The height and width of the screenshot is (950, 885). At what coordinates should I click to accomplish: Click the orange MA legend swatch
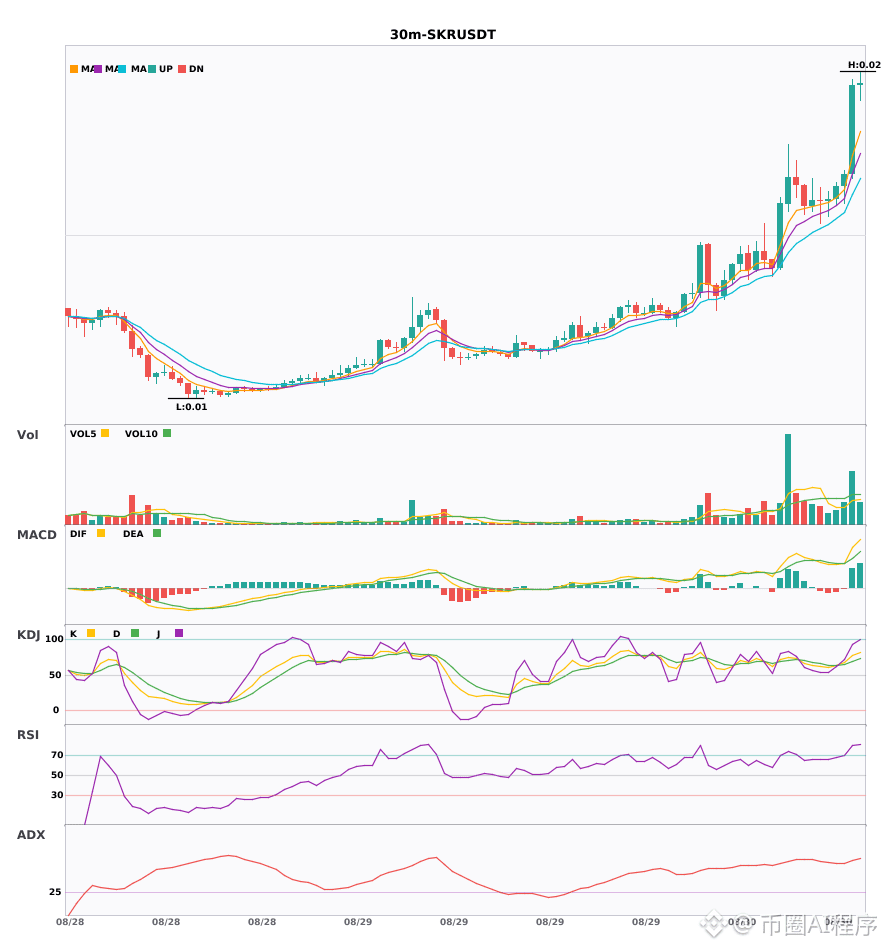tap(74, 69)
